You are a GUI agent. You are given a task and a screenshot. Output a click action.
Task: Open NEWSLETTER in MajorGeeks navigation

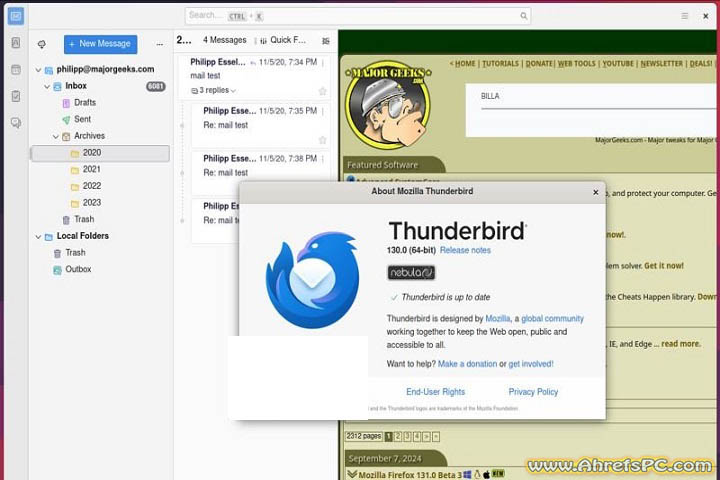(x=661, y=64)
